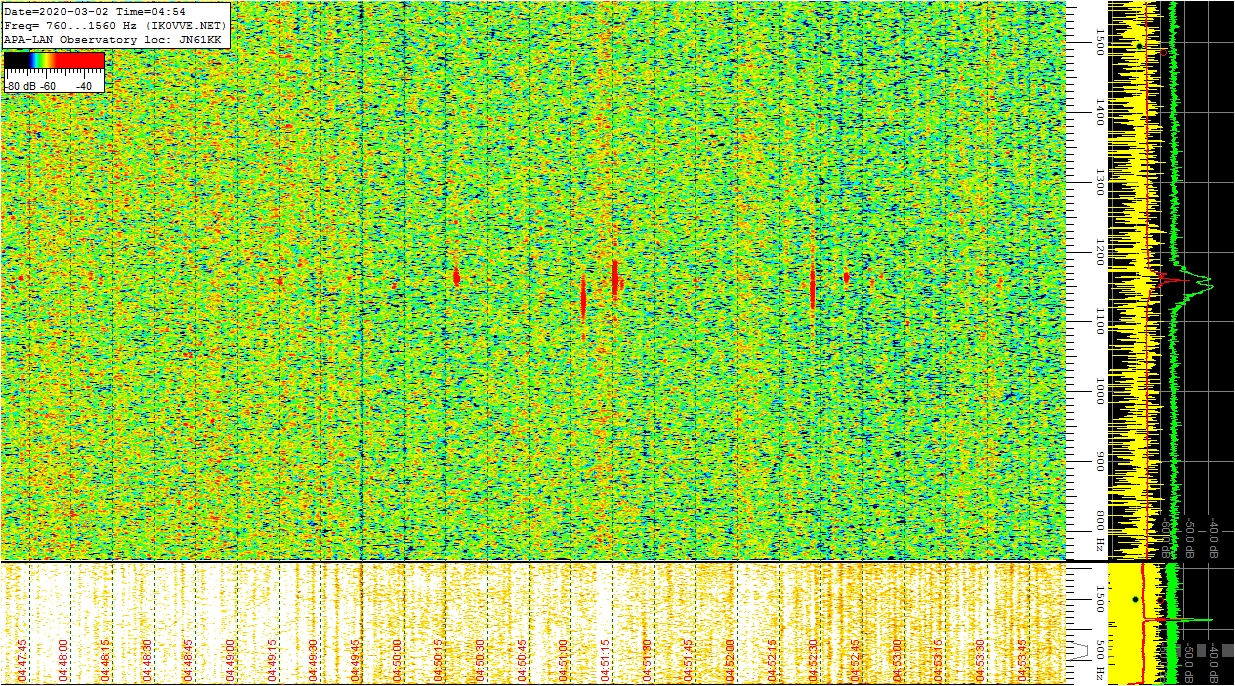
Task: Select the 1100 frequency axis label
Action: (x=1099, y=322)
